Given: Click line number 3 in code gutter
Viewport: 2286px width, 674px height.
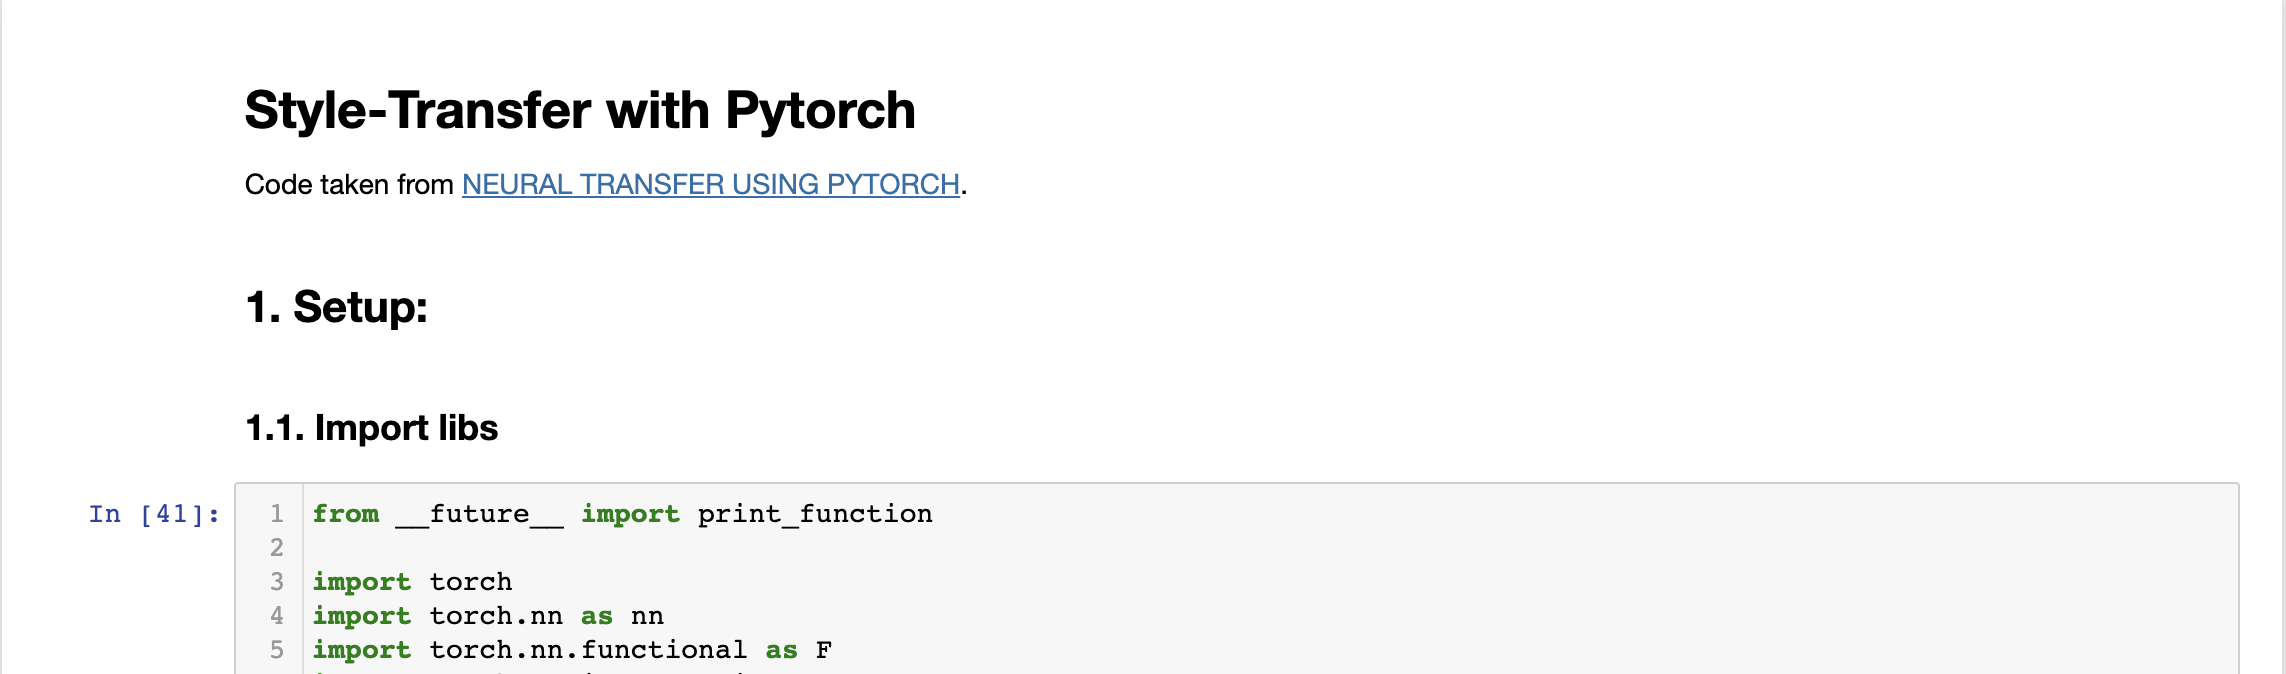Looking at the screenshot, I should [x=277, y=582].
